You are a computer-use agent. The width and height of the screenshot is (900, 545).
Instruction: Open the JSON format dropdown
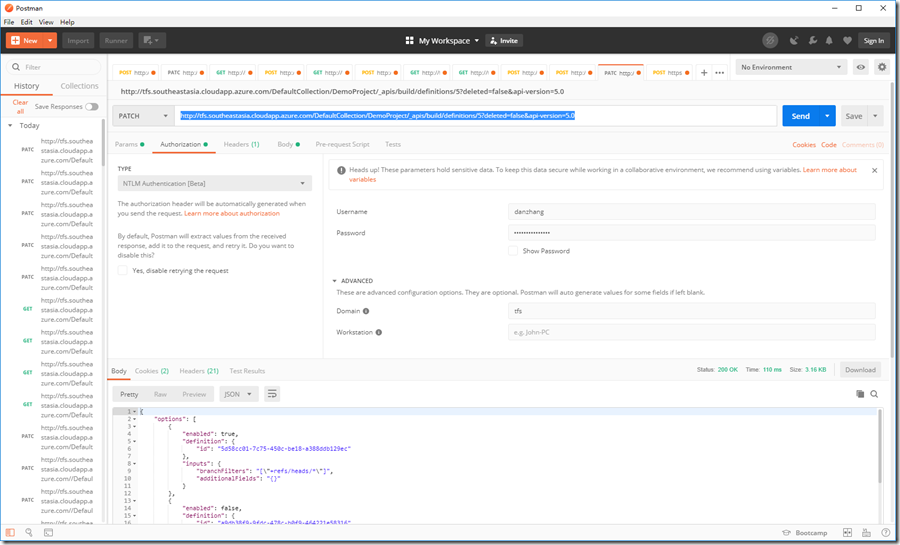point(239,394)
